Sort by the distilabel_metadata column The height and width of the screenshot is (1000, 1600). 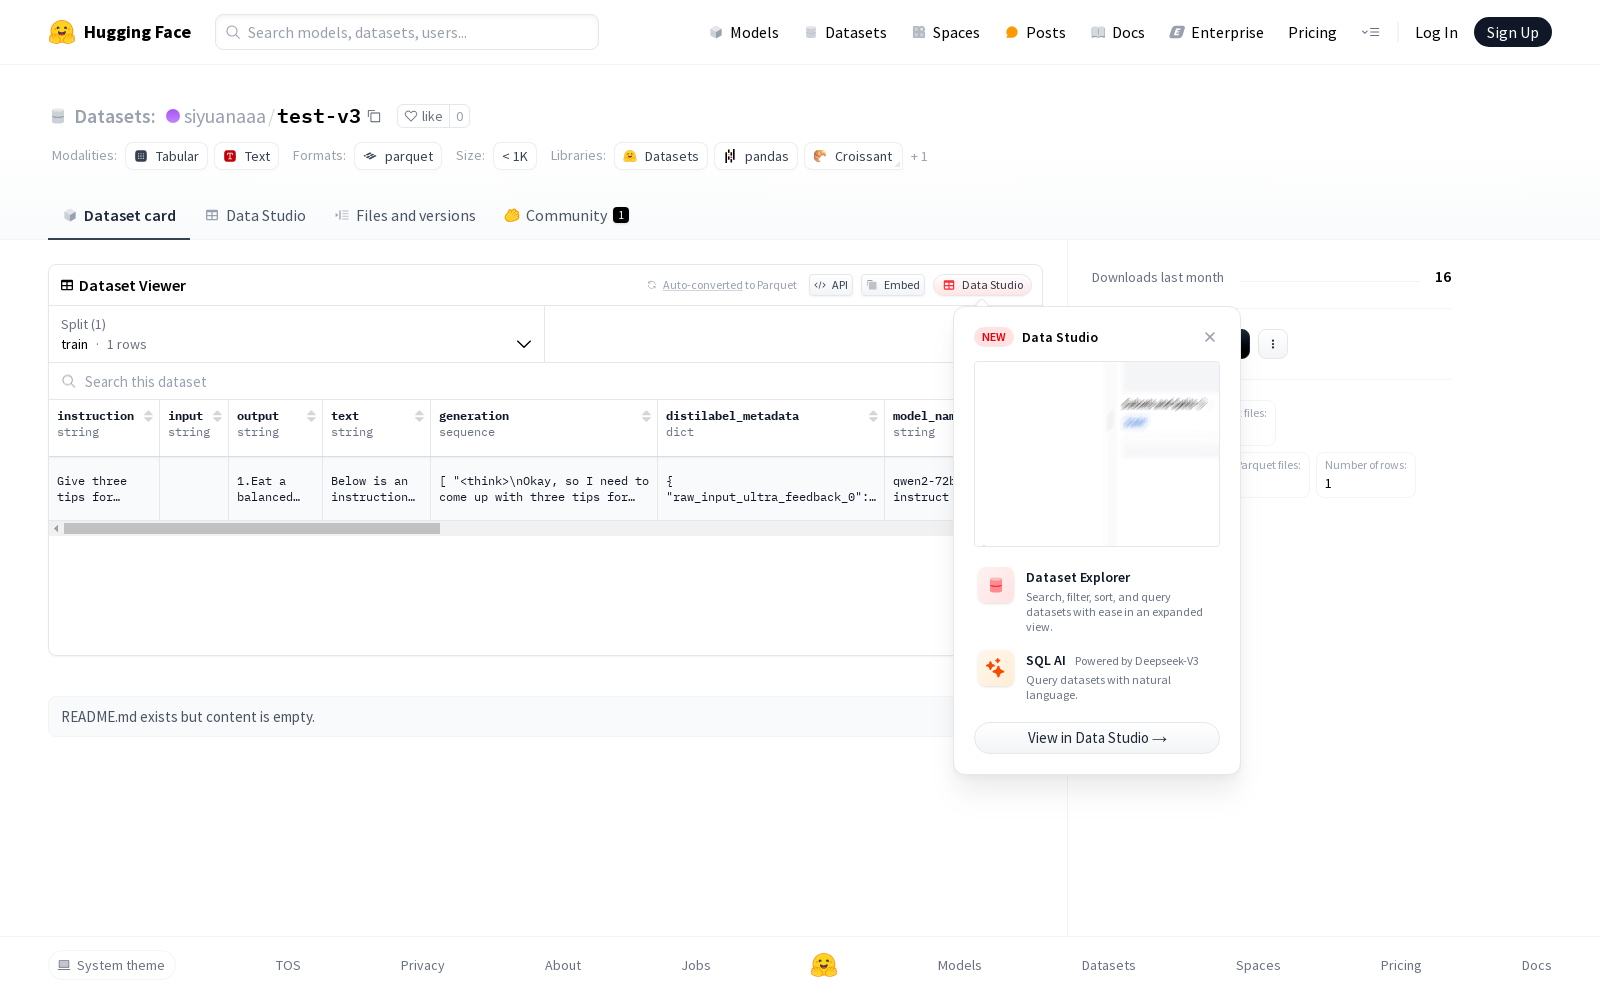pos(873,416)
